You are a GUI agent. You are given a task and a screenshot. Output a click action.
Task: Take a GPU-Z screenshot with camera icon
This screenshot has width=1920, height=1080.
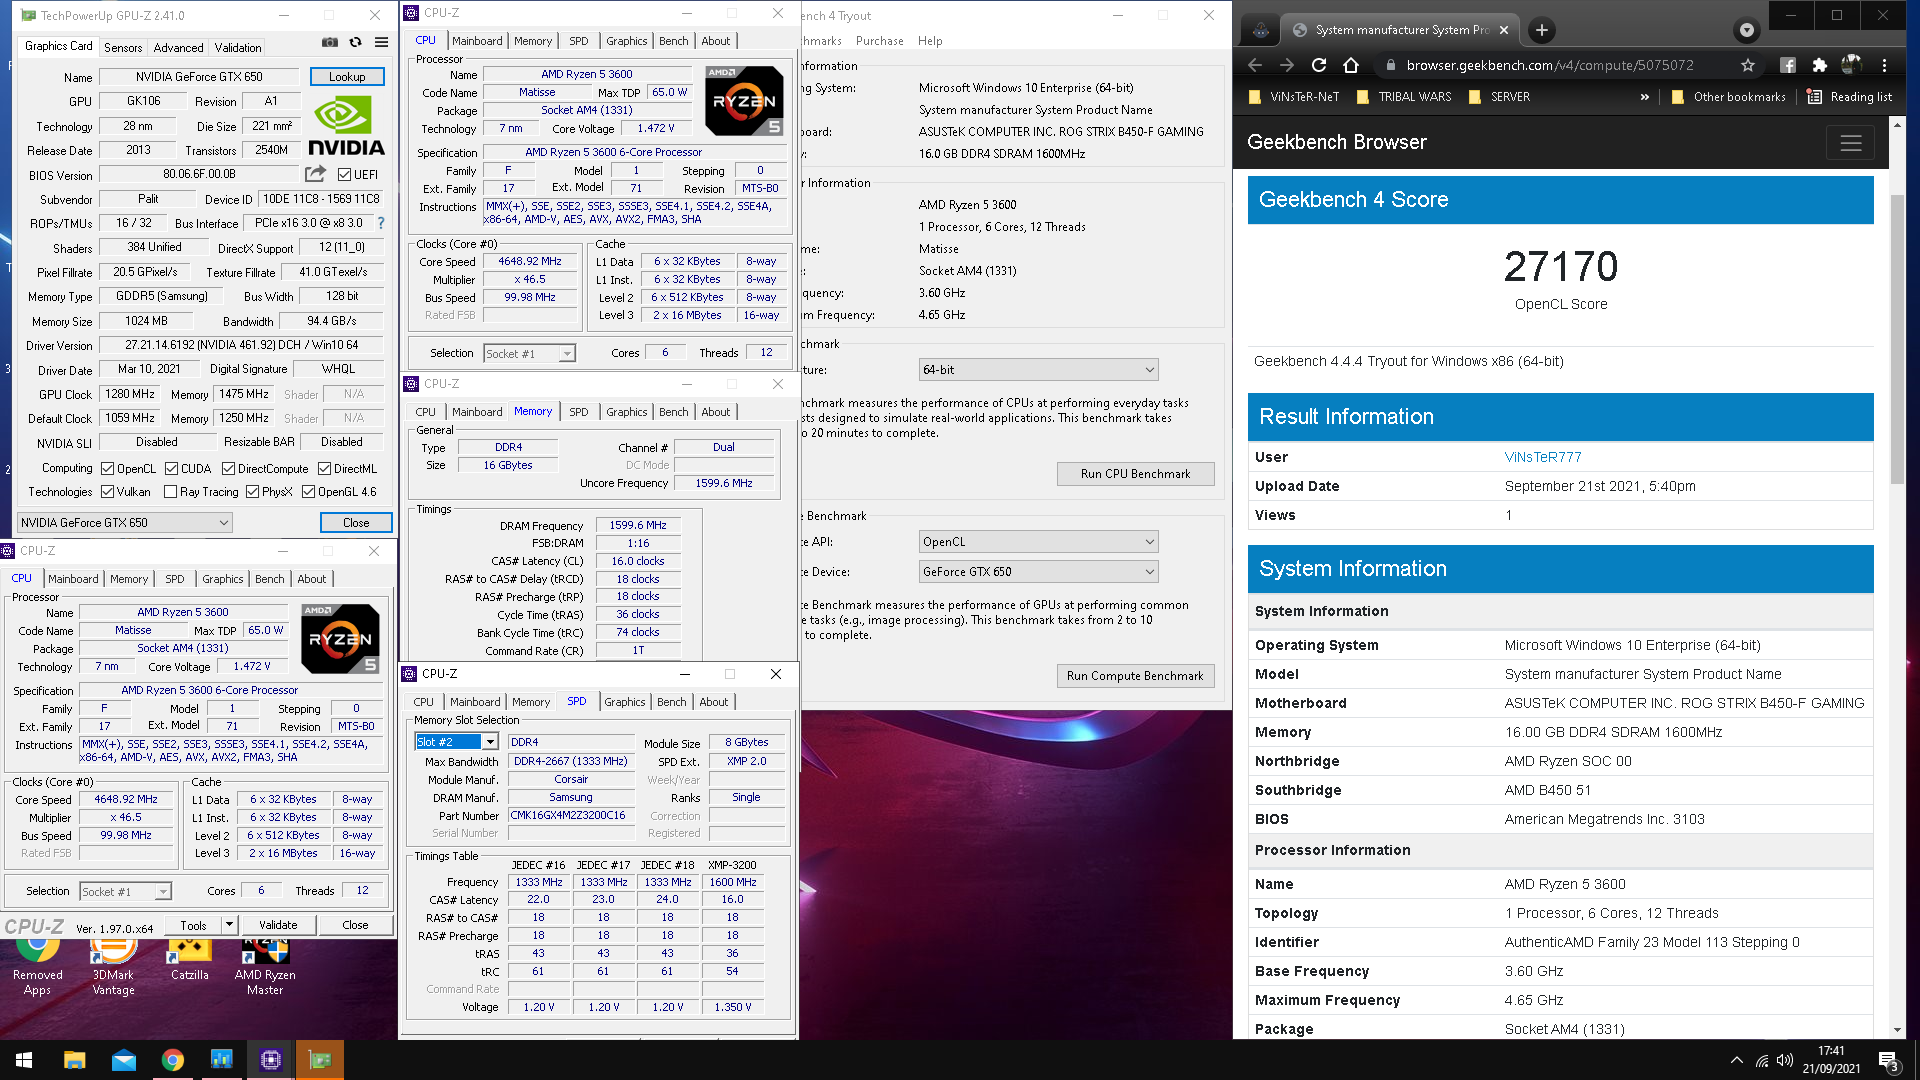tap(329, 43)
